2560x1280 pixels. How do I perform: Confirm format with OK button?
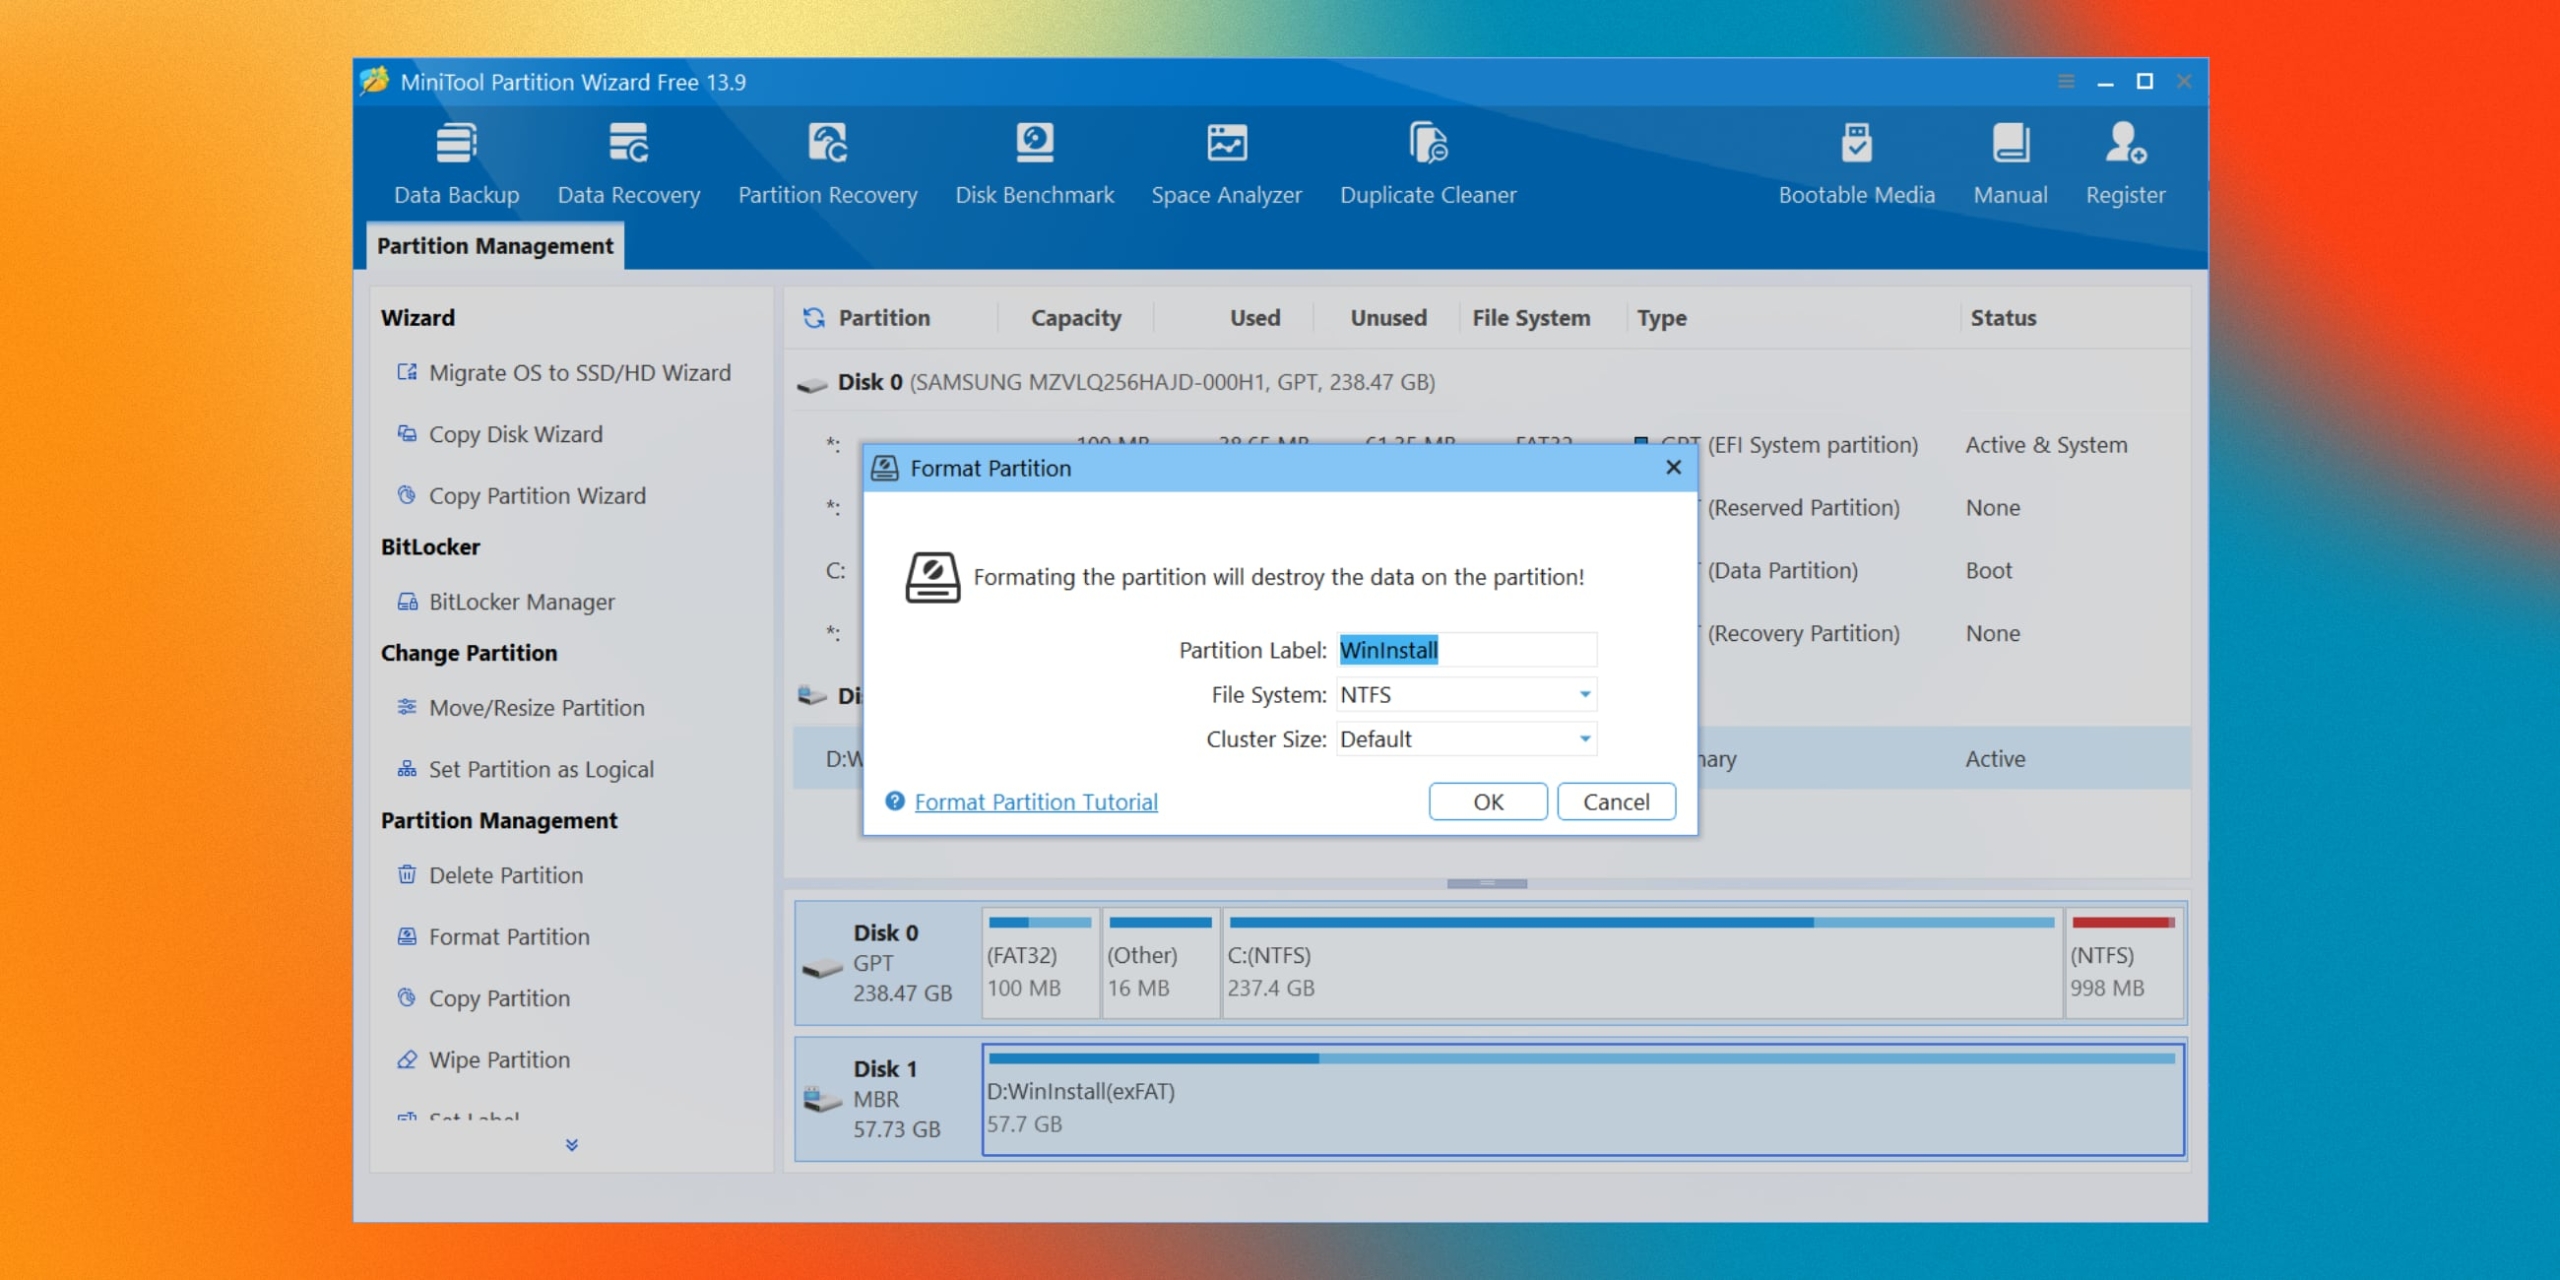[1488, 802]
